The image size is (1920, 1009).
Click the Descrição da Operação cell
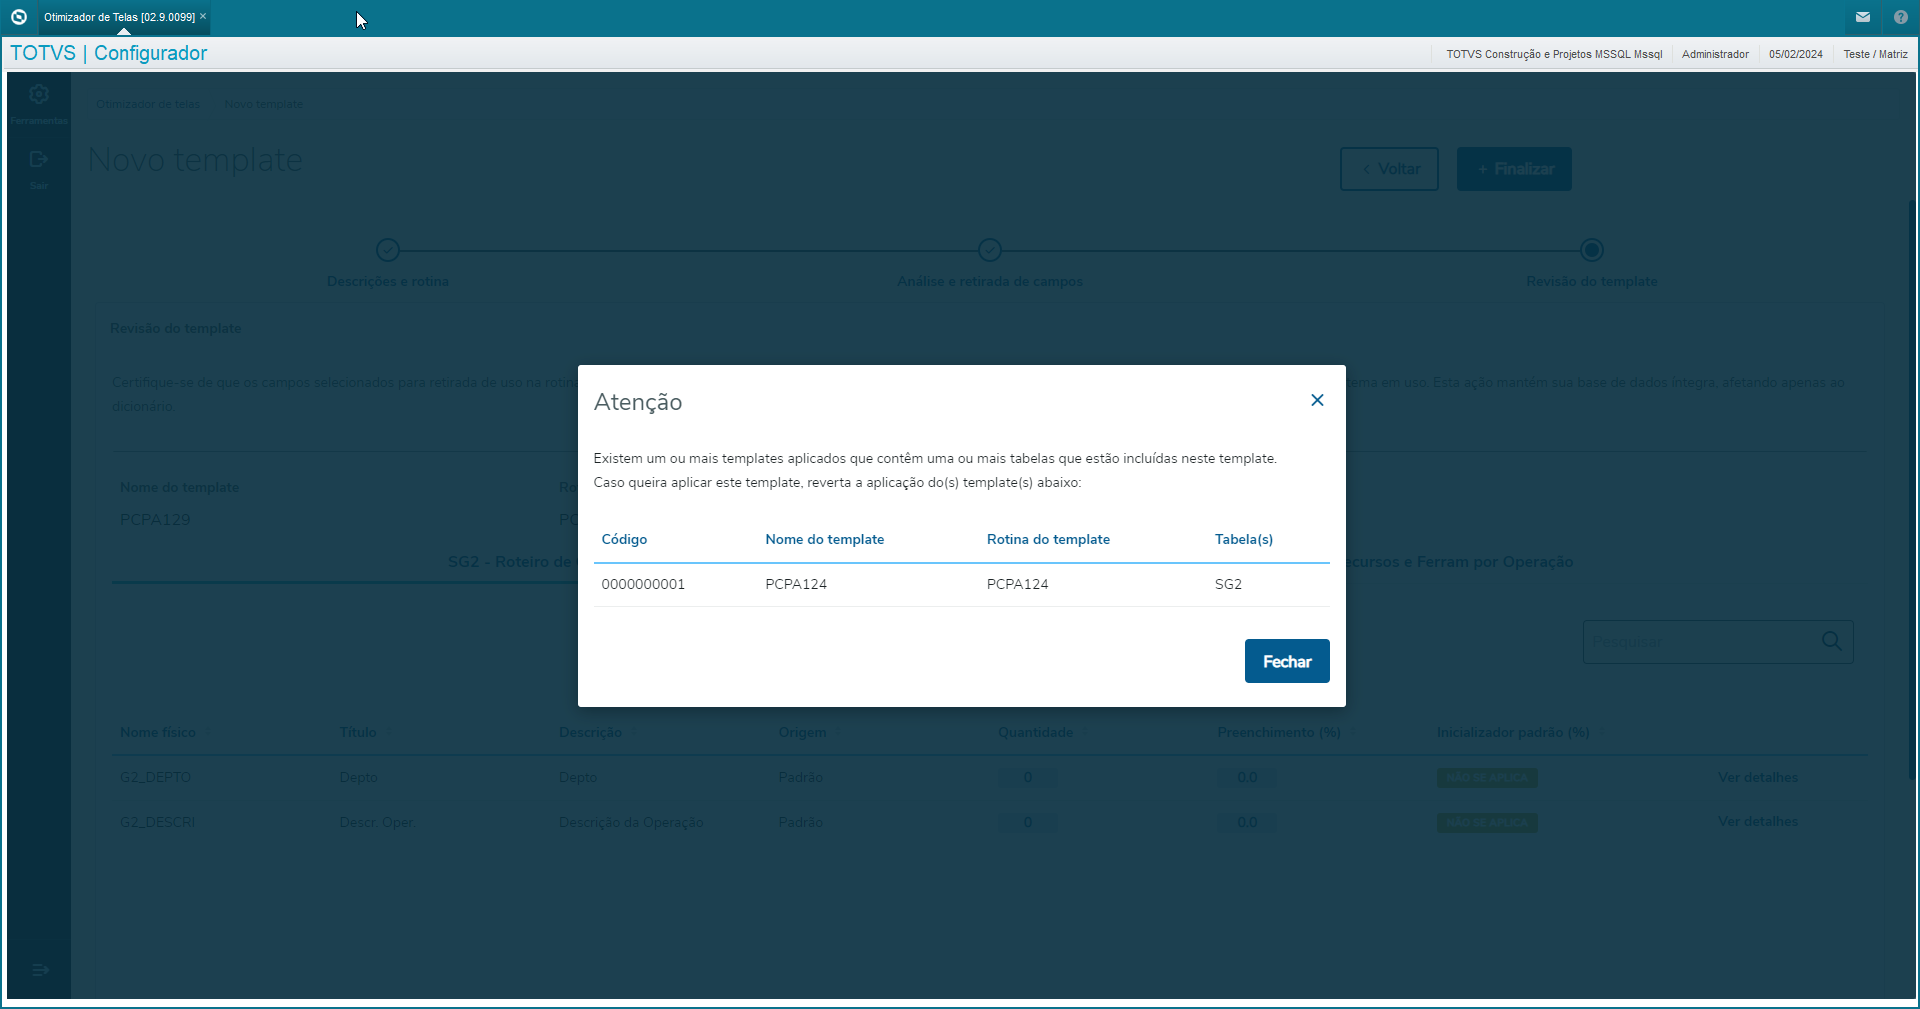[631, 822]
